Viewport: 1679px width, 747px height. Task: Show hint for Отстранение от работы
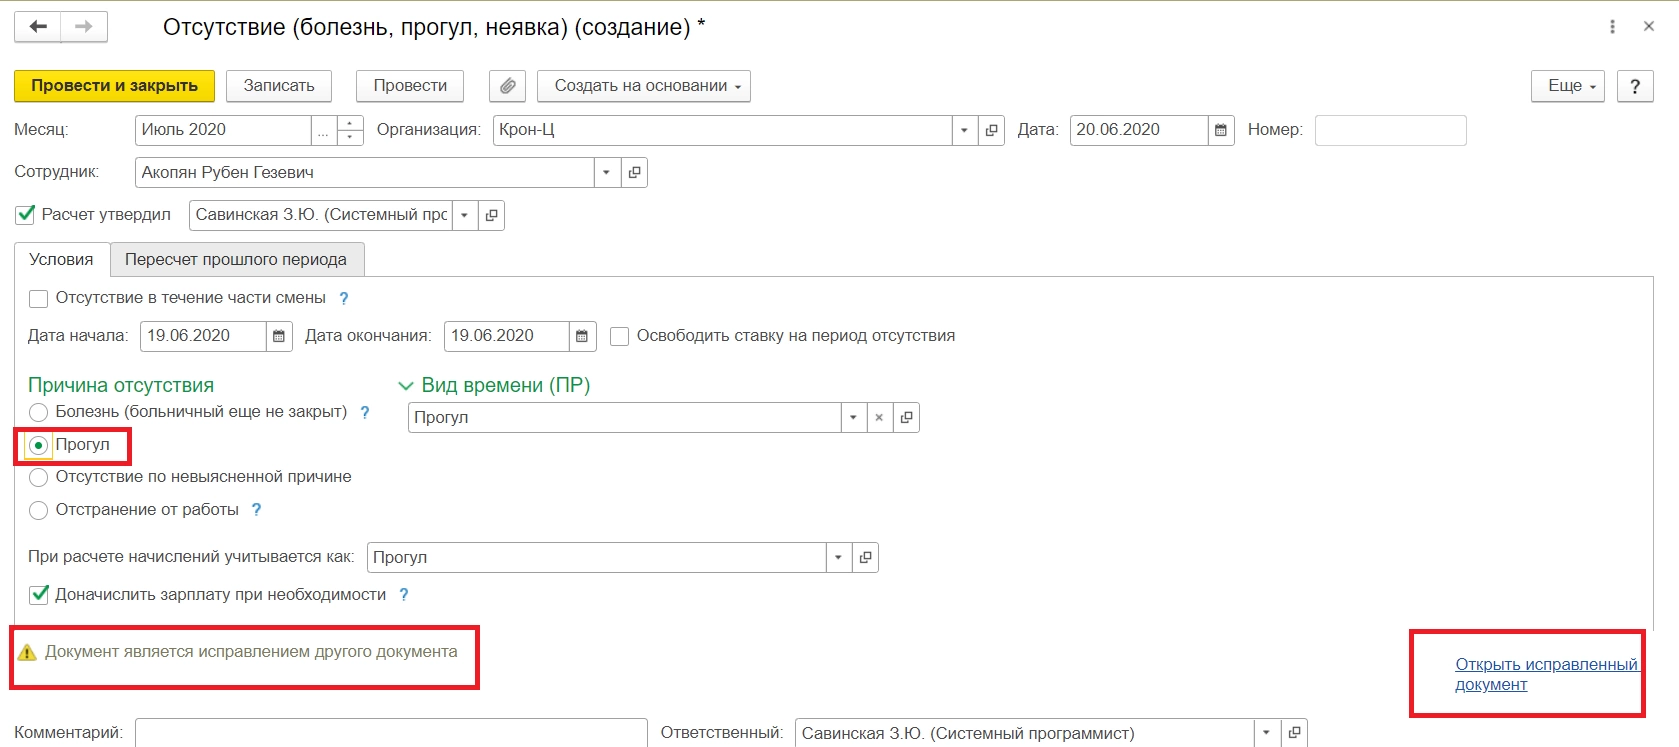256,510
